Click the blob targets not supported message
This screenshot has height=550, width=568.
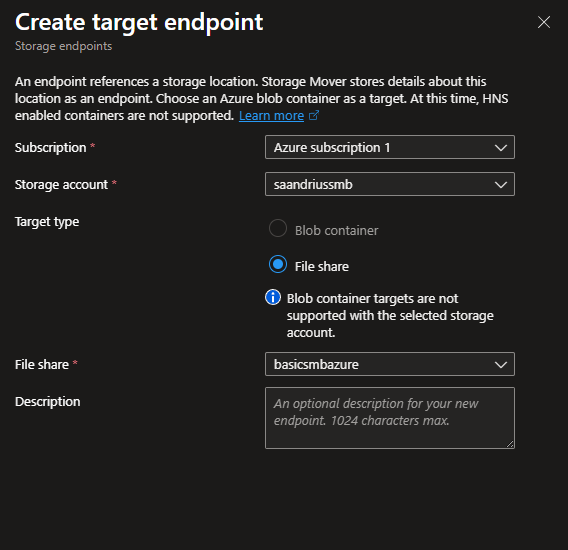(x=390, y=316)
